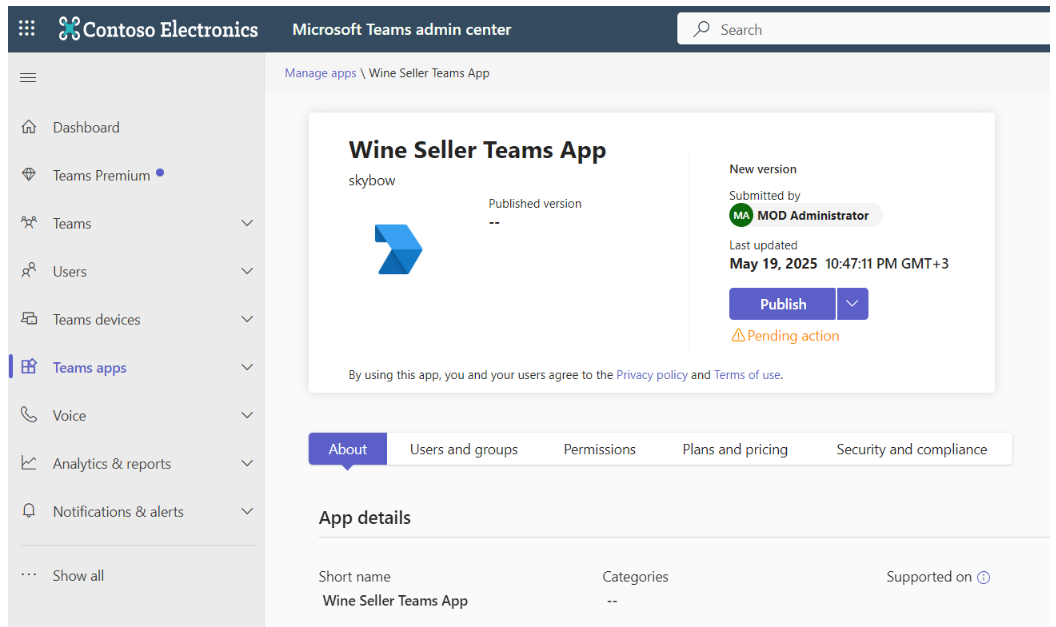Open the Plans and pricing tab
Viewport: 1056px width, 627px height.
coord(735,449)
